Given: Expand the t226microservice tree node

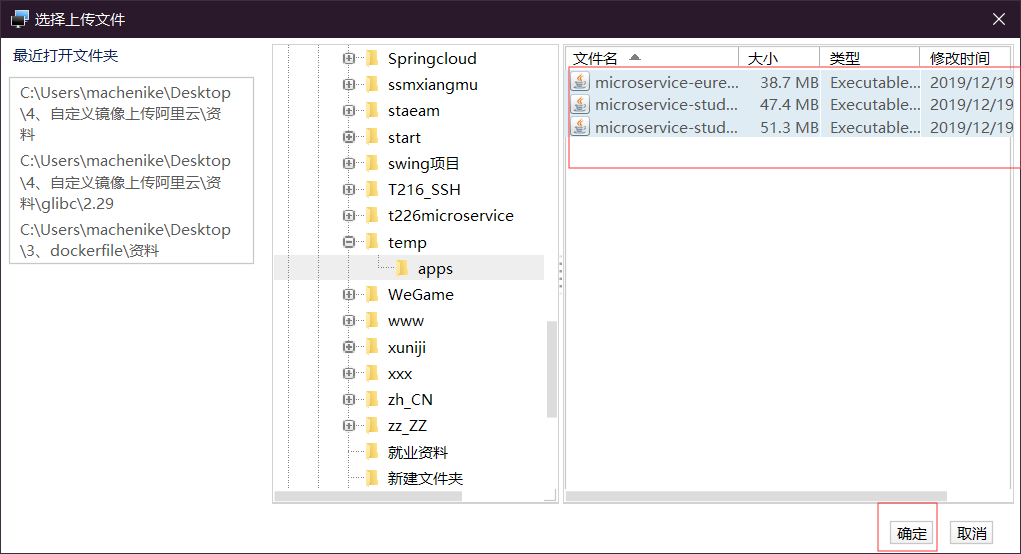Looking at the screenshot, I should click(x=349, y=215).
